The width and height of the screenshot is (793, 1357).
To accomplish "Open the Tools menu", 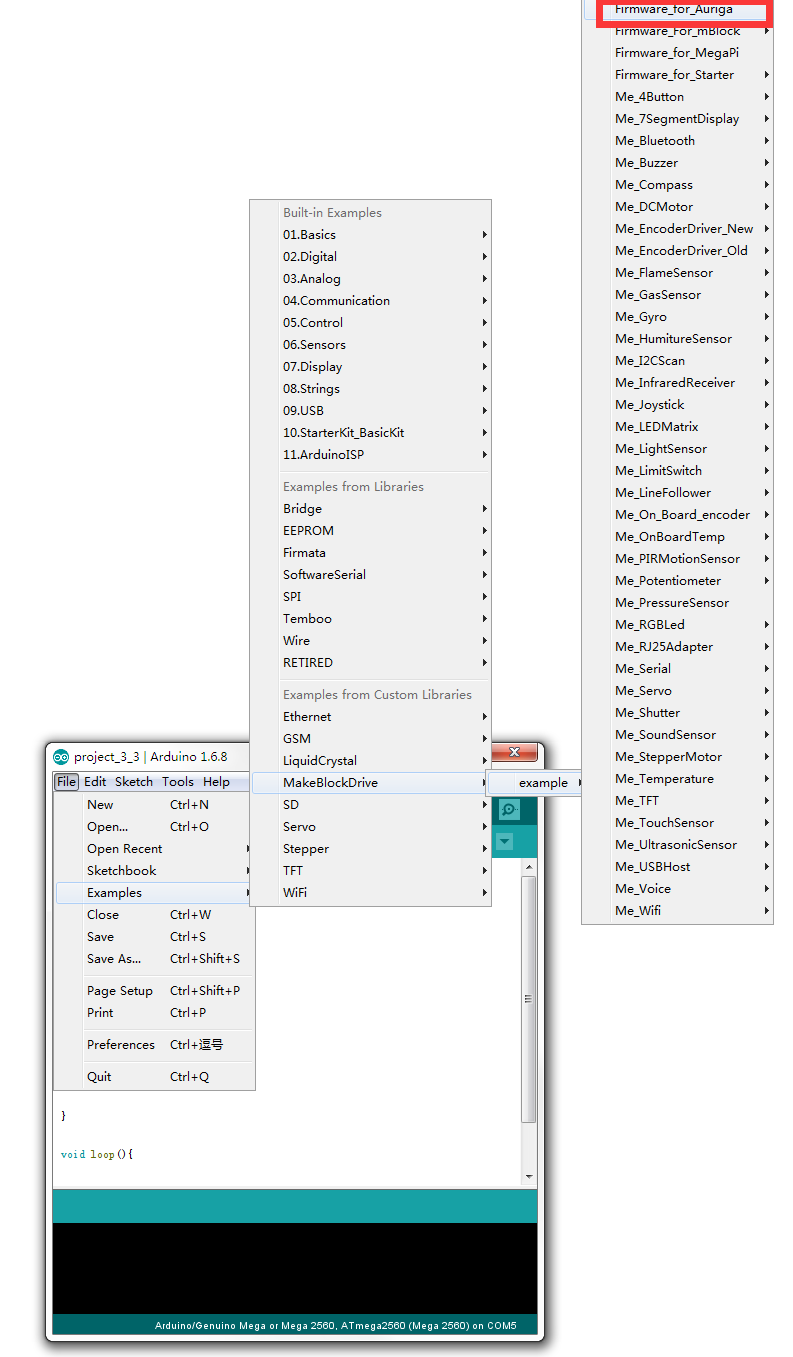I will click(x=178, y=782).
